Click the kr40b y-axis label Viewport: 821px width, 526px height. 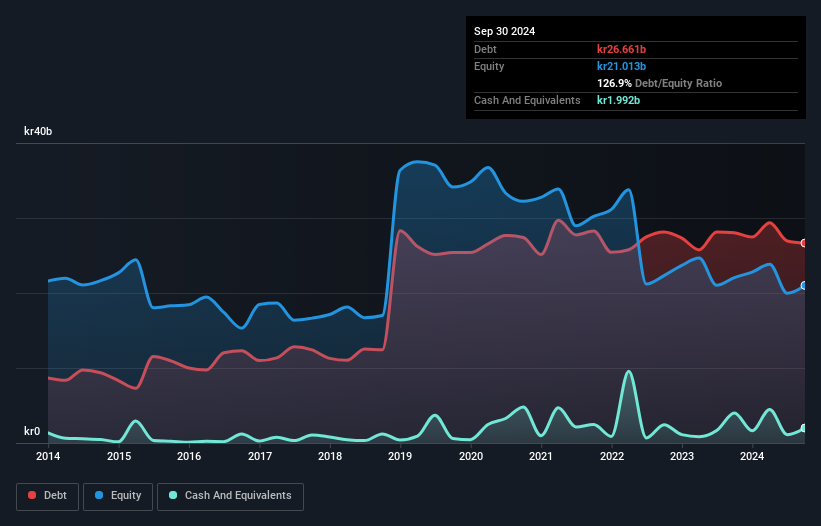(x=38, y=131)
